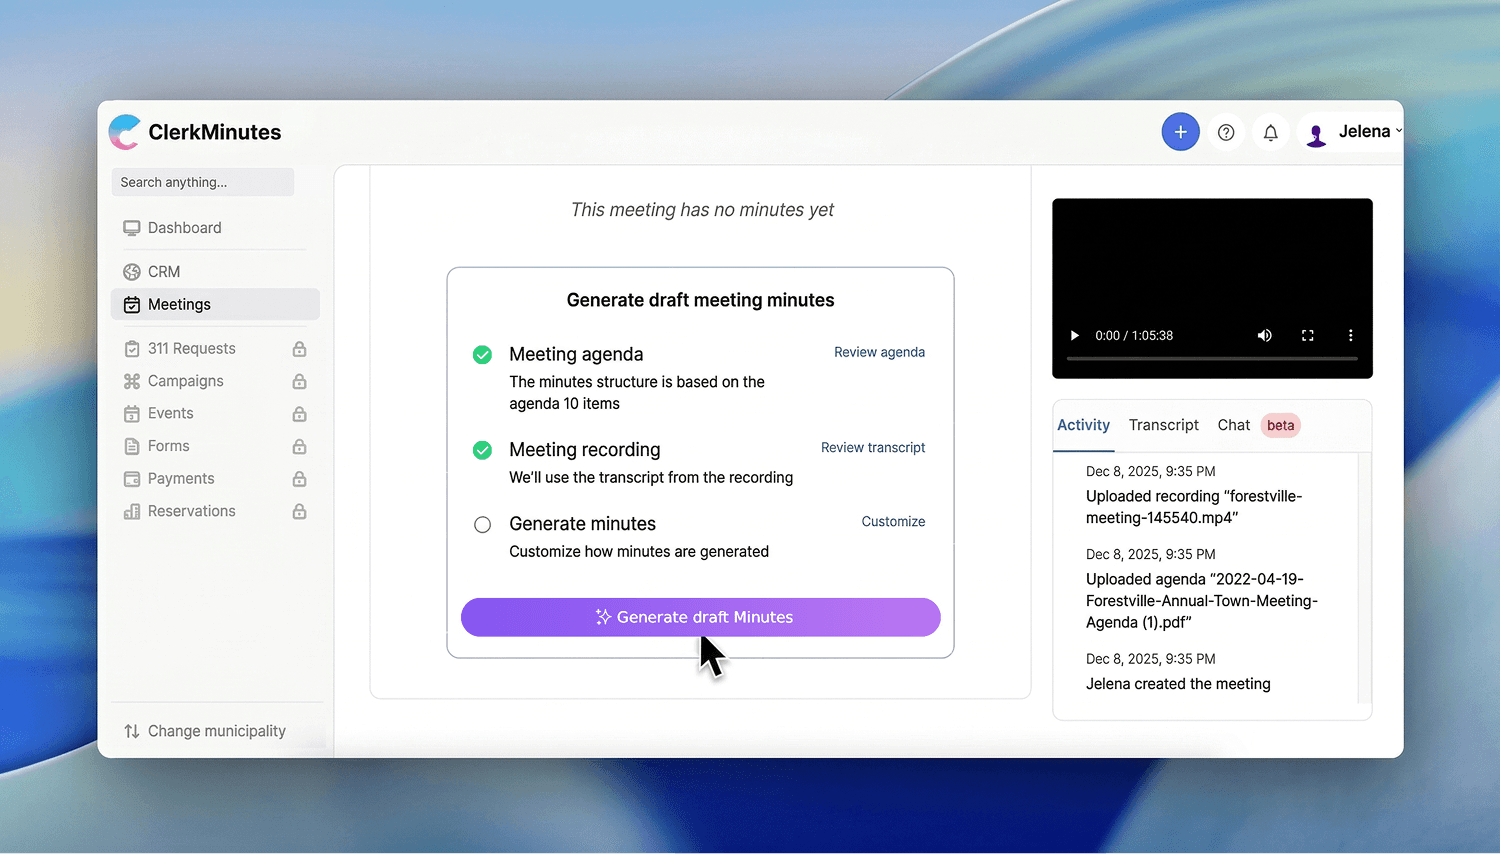Click the CRM globe icon
The image size is (1500, 854).
tap(131, 272)
